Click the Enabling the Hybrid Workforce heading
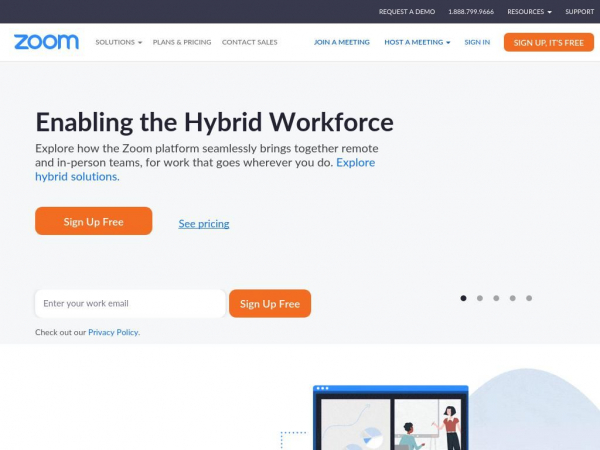This screenshot has height=450, width=600. pyautogui.click(x=214, y=122)
